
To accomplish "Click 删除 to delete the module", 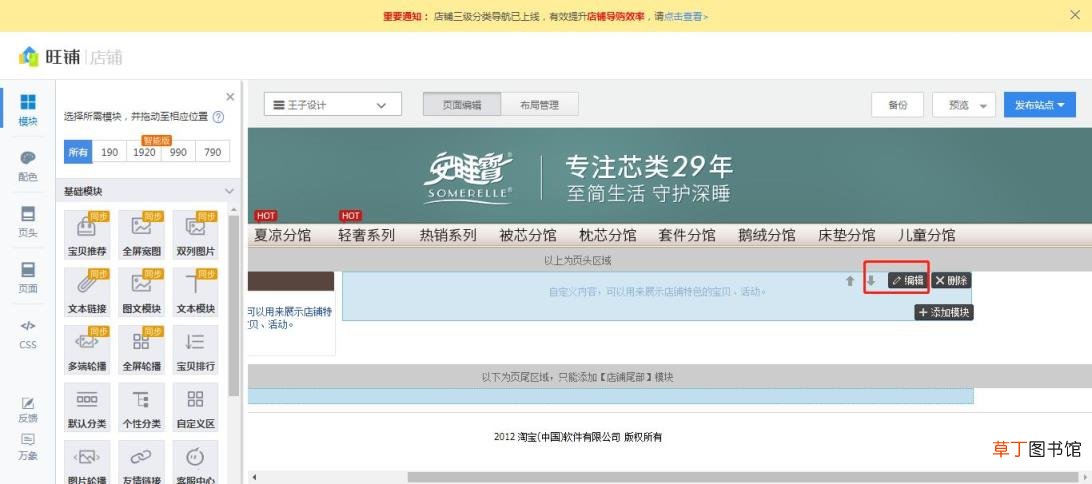I will click(951, 281).
